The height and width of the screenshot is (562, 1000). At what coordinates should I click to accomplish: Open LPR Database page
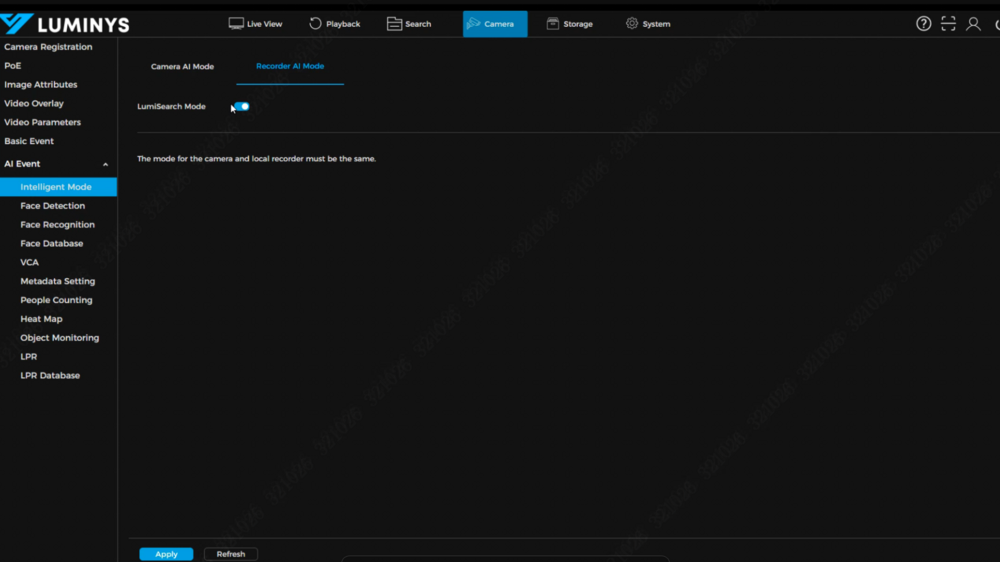[x=50, y=376]
